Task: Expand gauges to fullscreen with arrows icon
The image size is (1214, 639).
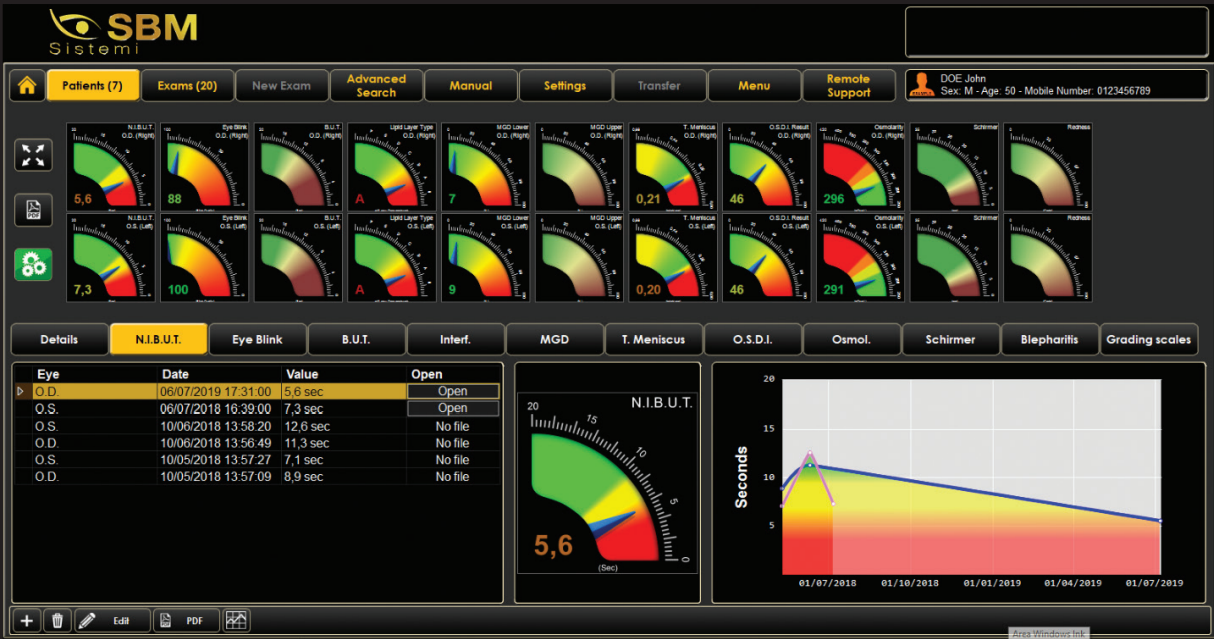Action: coord(33,155)
